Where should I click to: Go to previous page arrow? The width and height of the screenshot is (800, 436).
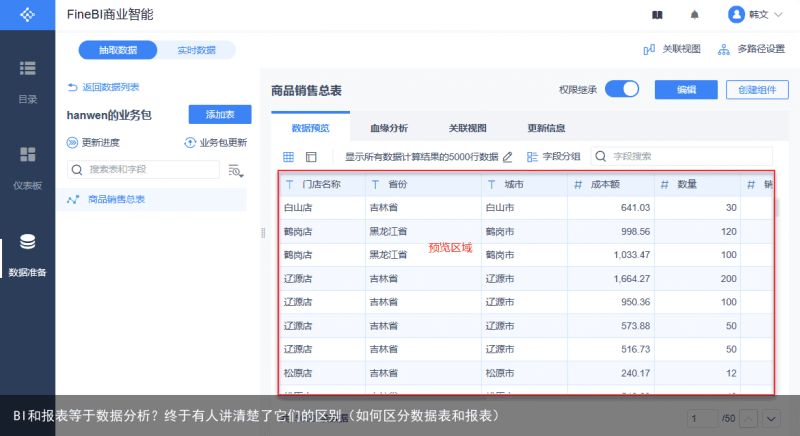(x=748, y=419)
